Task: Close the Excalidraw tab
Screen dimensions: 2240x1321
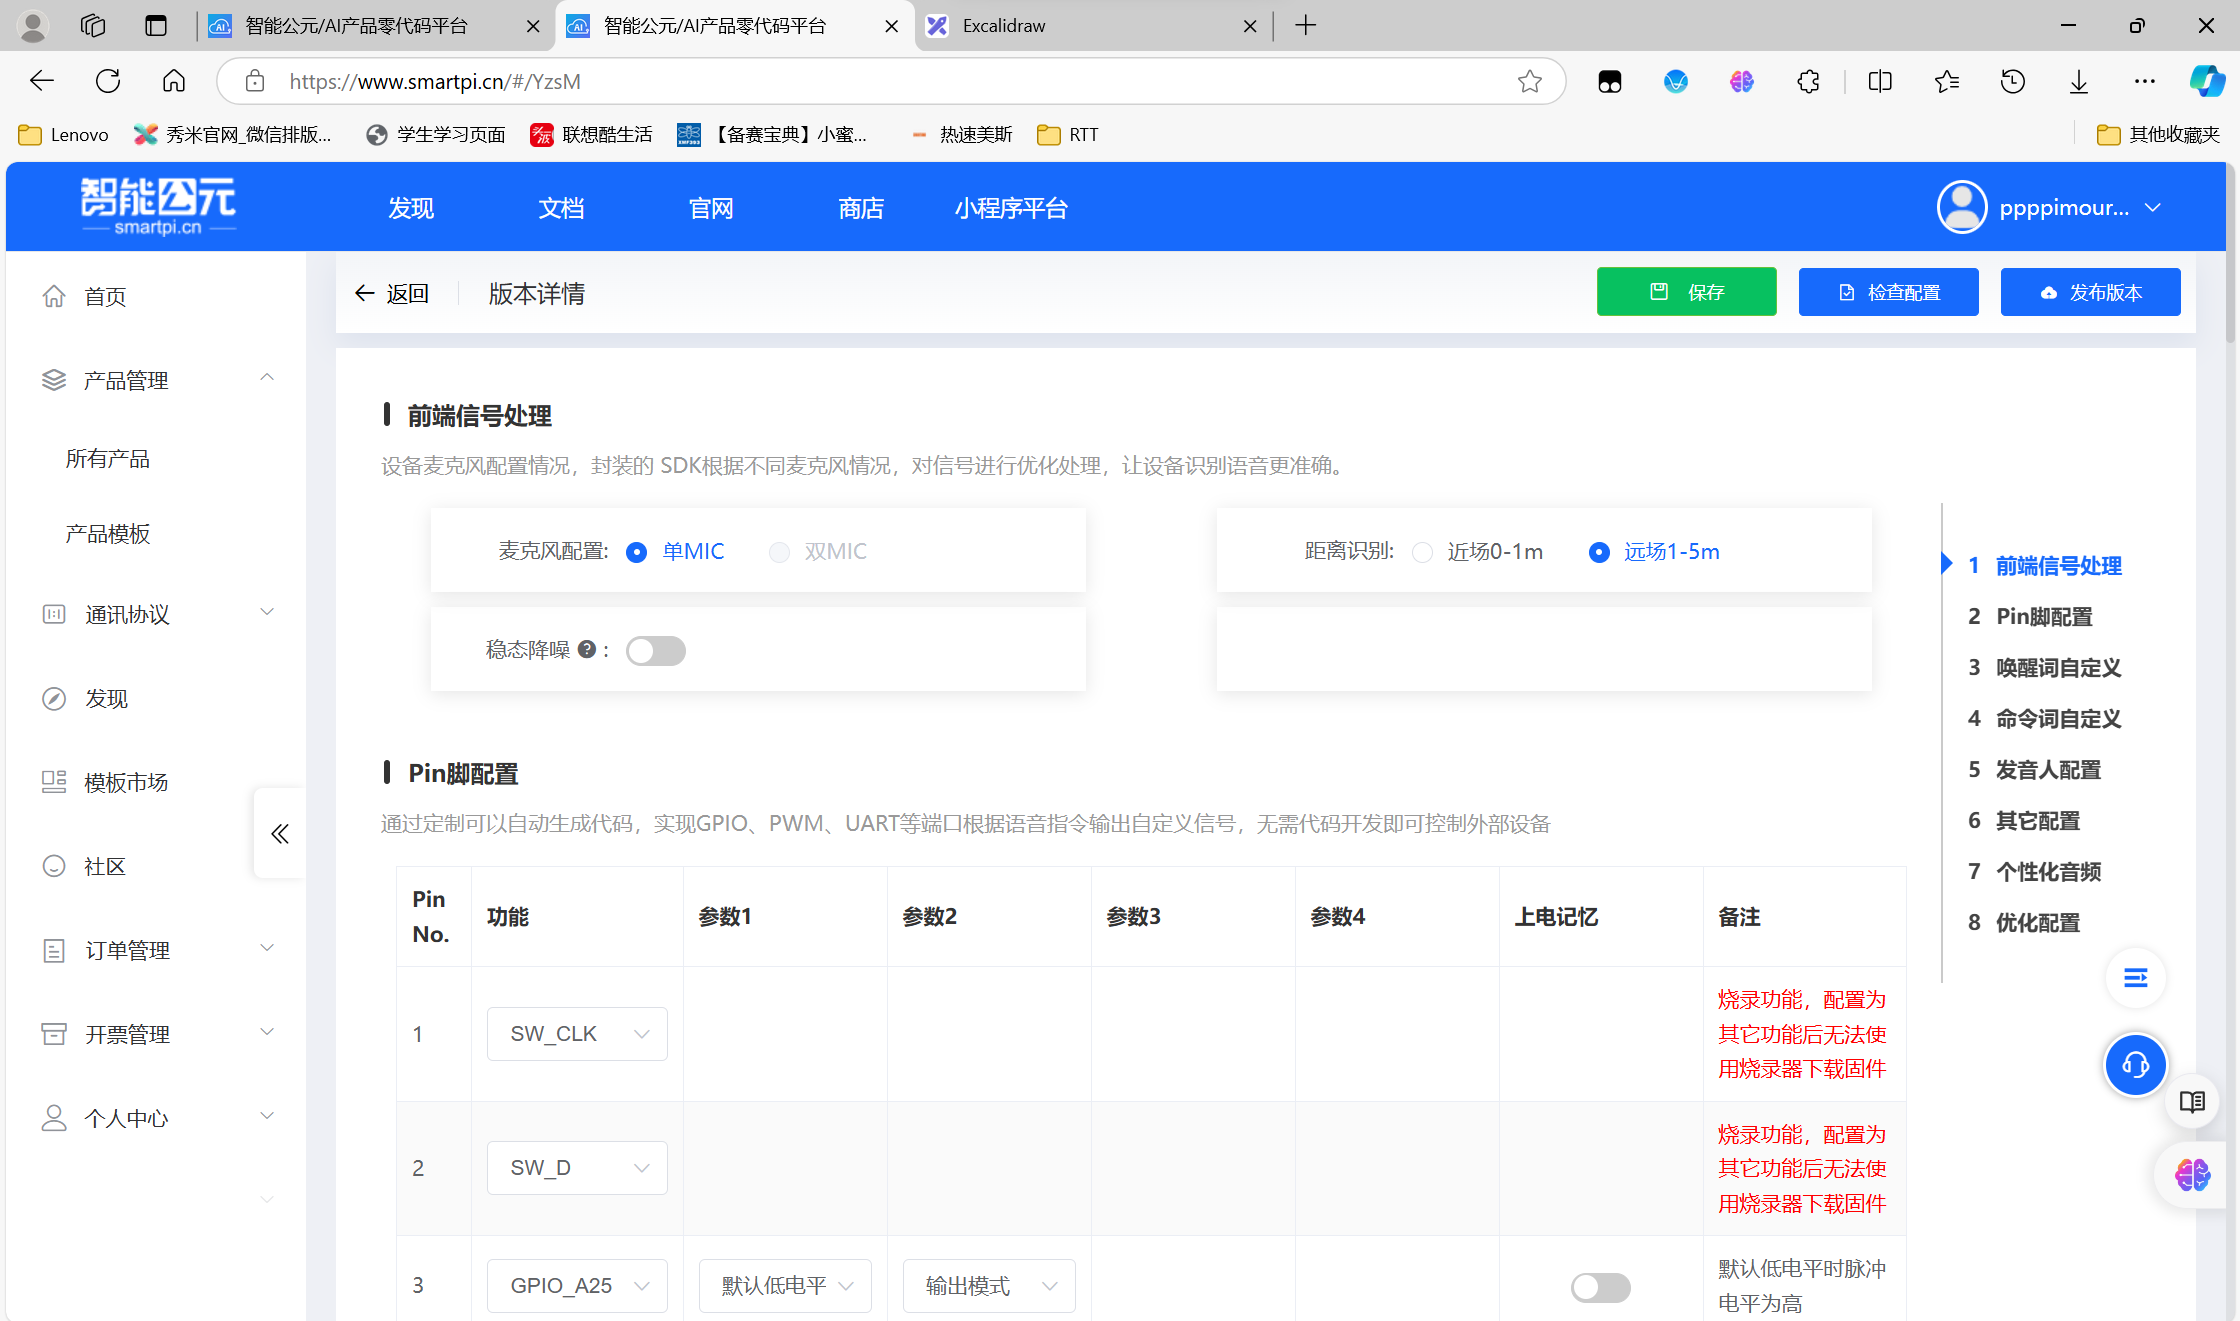Action: point(1249,26)
